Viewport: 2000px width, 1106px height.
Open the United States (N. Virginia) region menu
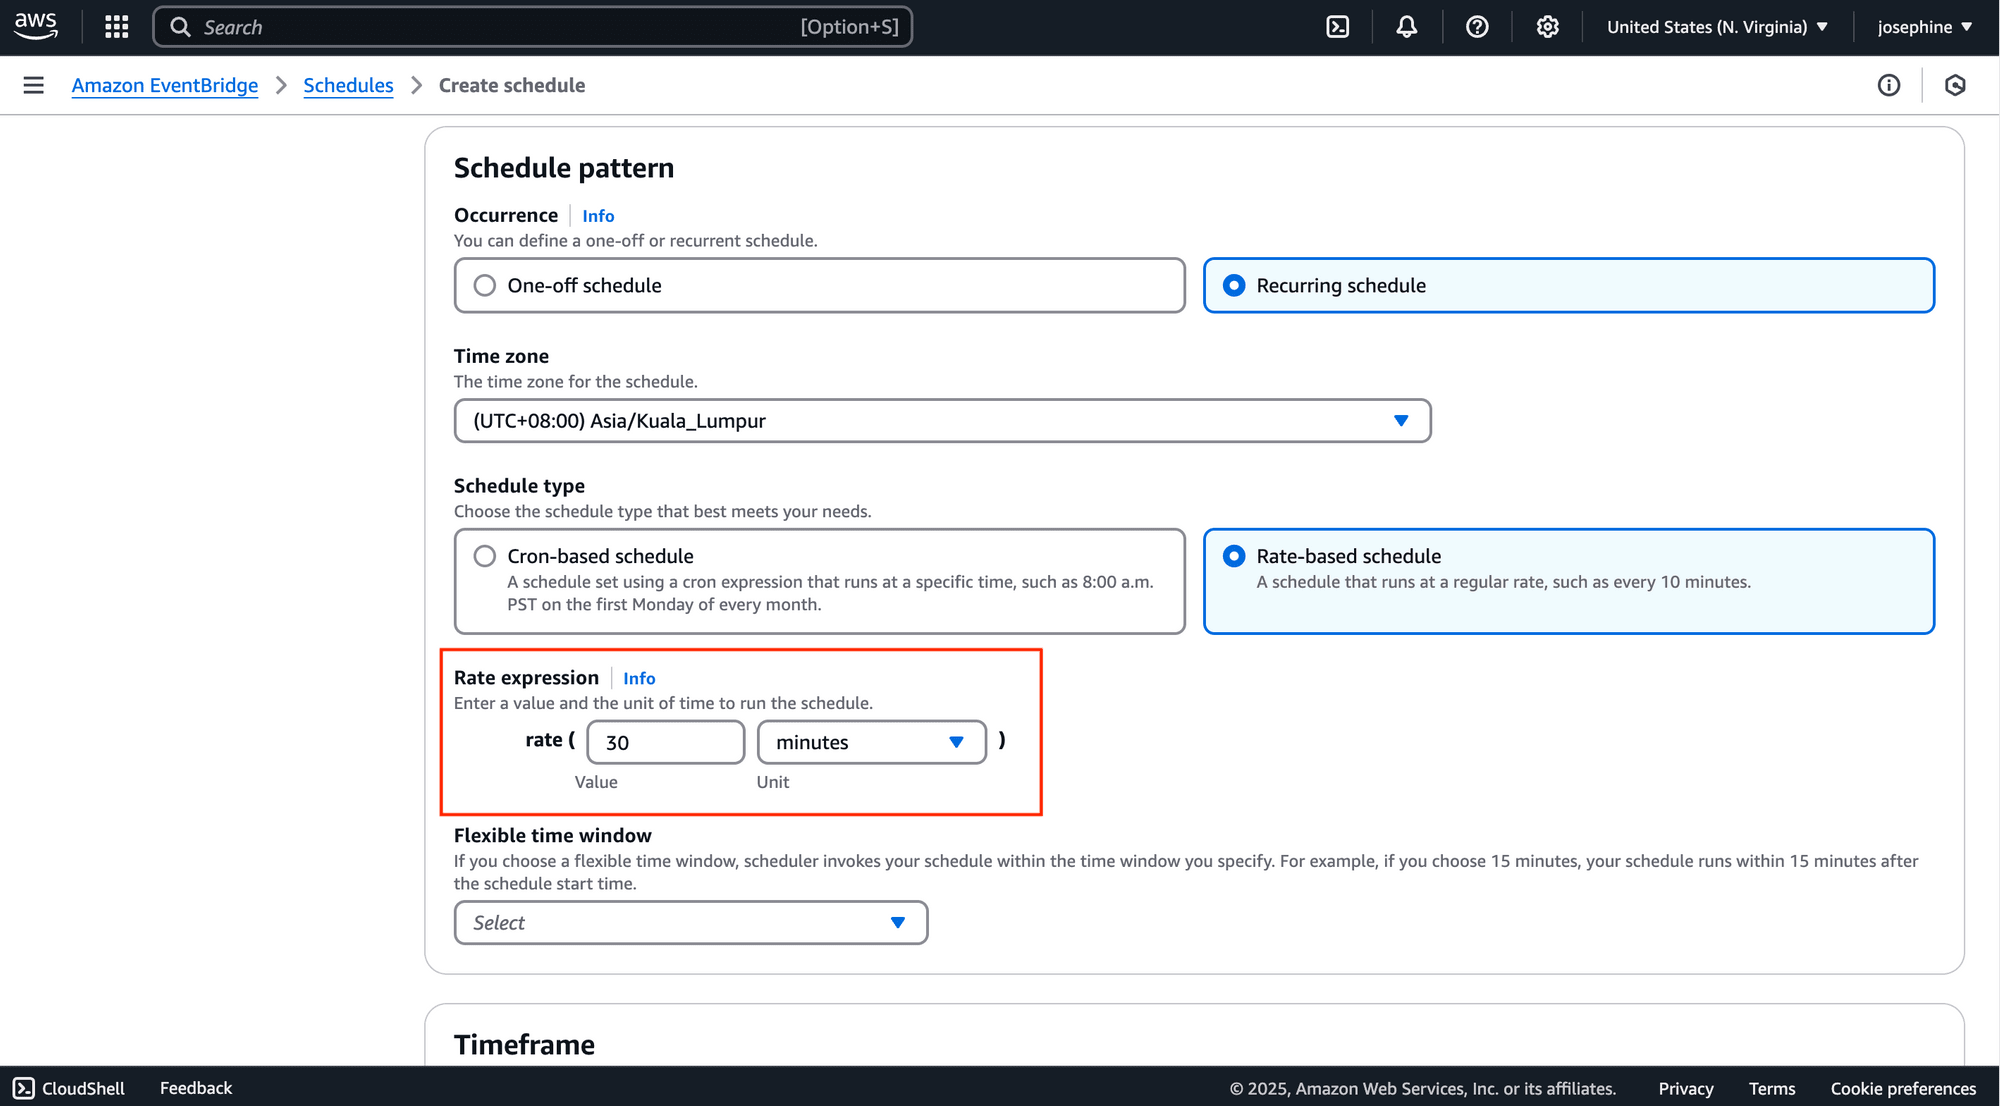(x=1717, y=27)
